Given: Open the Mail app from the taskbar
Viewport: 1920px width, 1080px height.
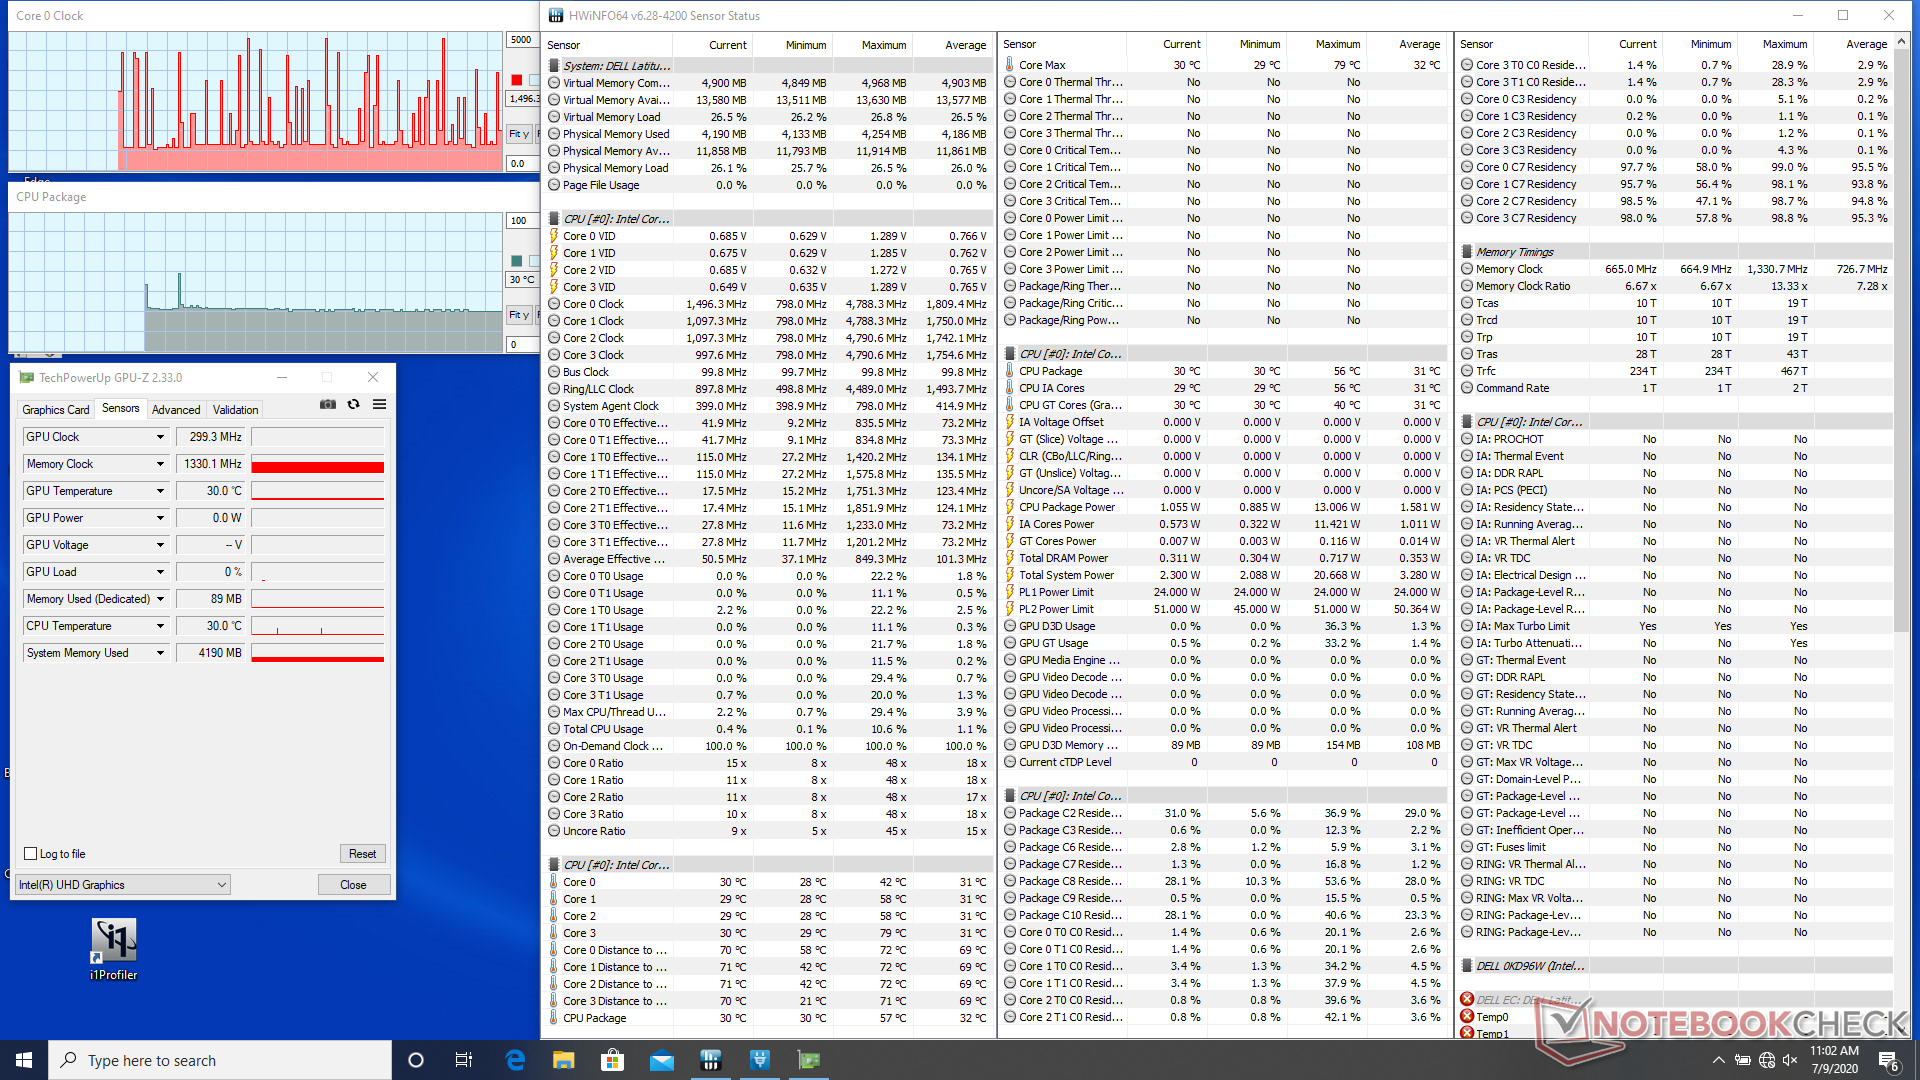Looking at the screenshot, I should [x=661, y=1060].
